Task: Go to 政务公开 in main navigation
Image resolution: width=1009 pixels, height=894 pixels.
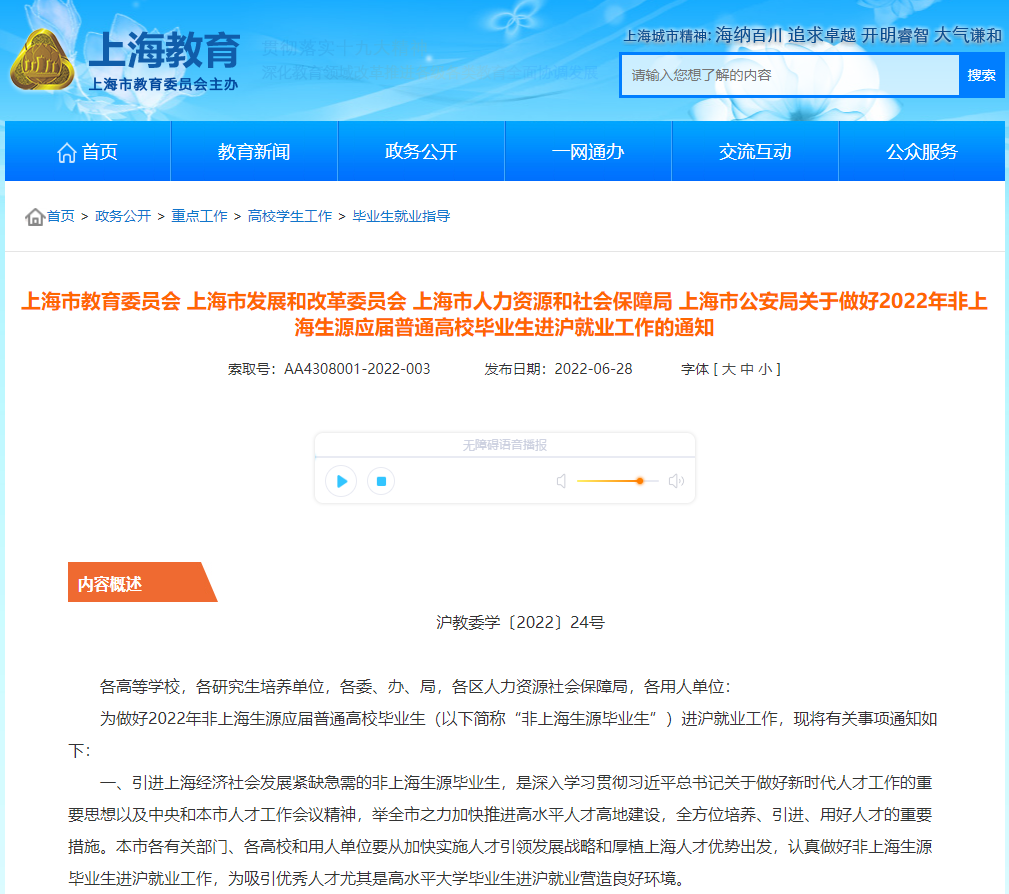Action: point(421,152)
